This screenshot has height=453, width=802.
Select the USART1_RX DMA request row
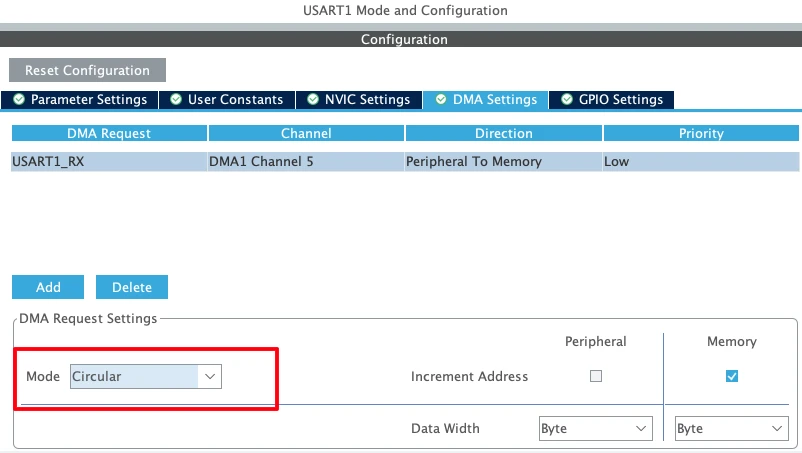(108, 161)
